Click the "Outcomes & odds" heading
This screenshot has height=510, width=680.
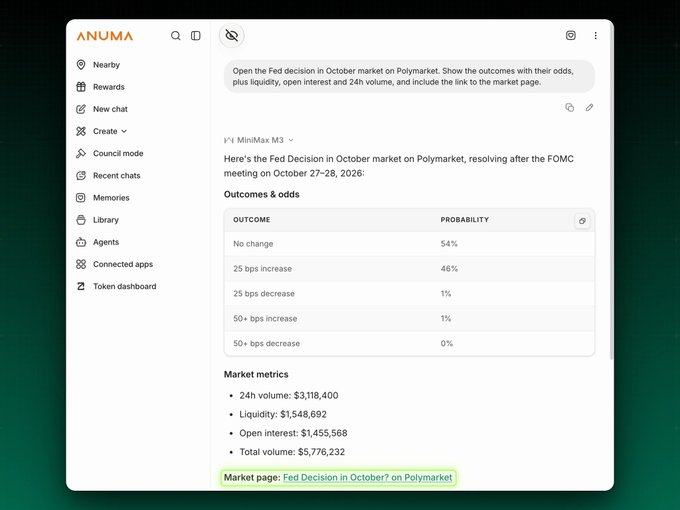[262, 194]
